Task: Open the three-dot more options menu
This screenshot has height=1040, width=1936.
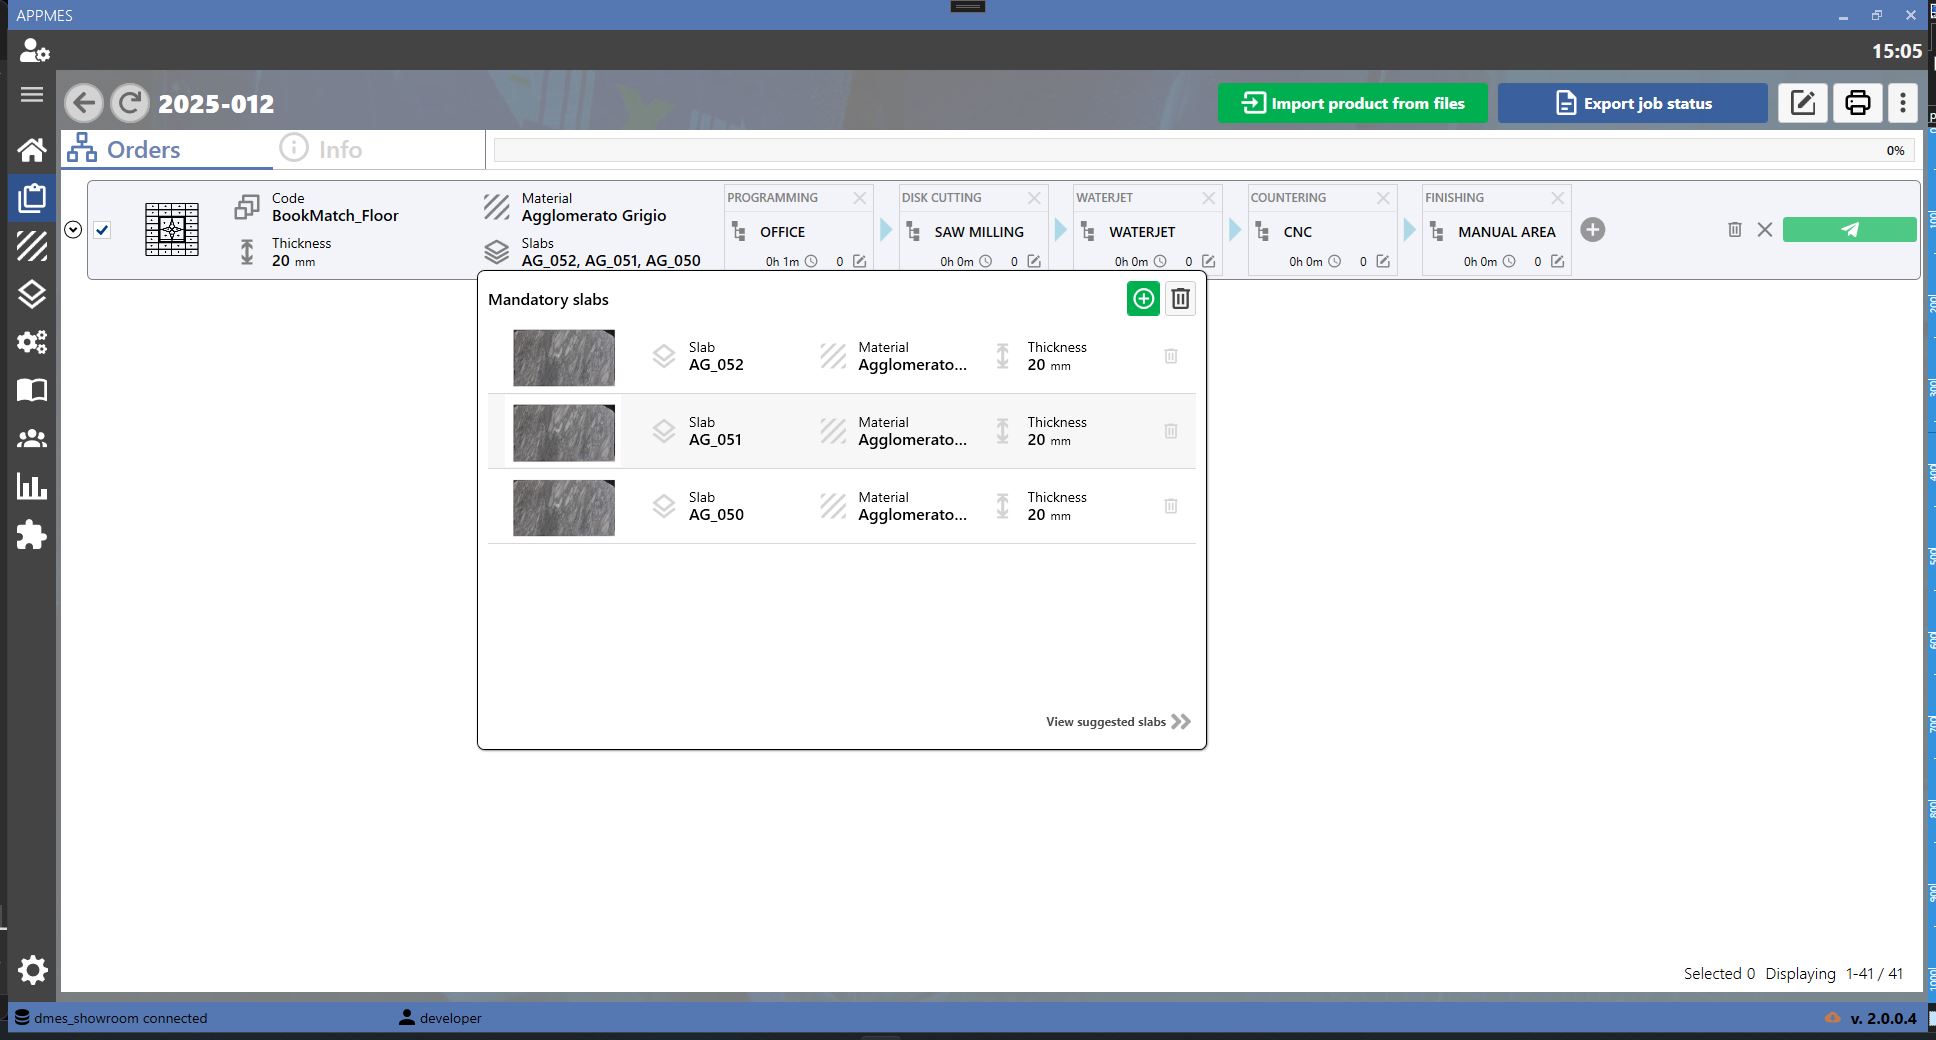Action: 1903,103
